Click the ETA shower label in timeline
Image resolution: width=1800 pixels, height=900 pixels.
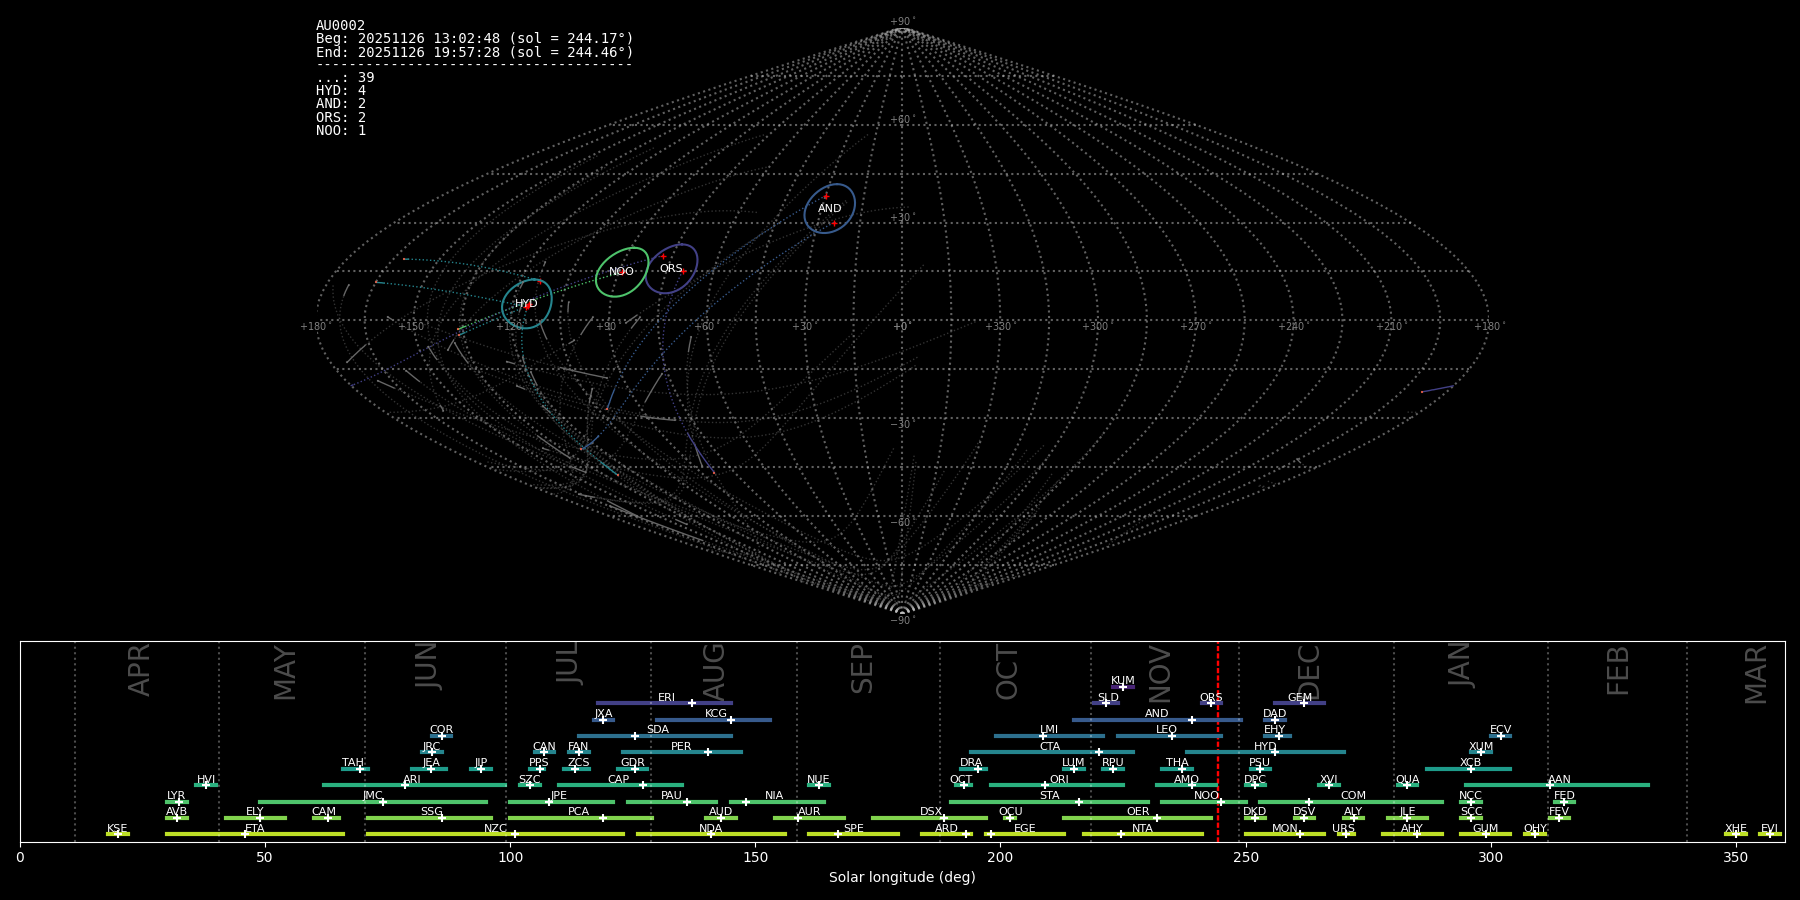(255, 829)
